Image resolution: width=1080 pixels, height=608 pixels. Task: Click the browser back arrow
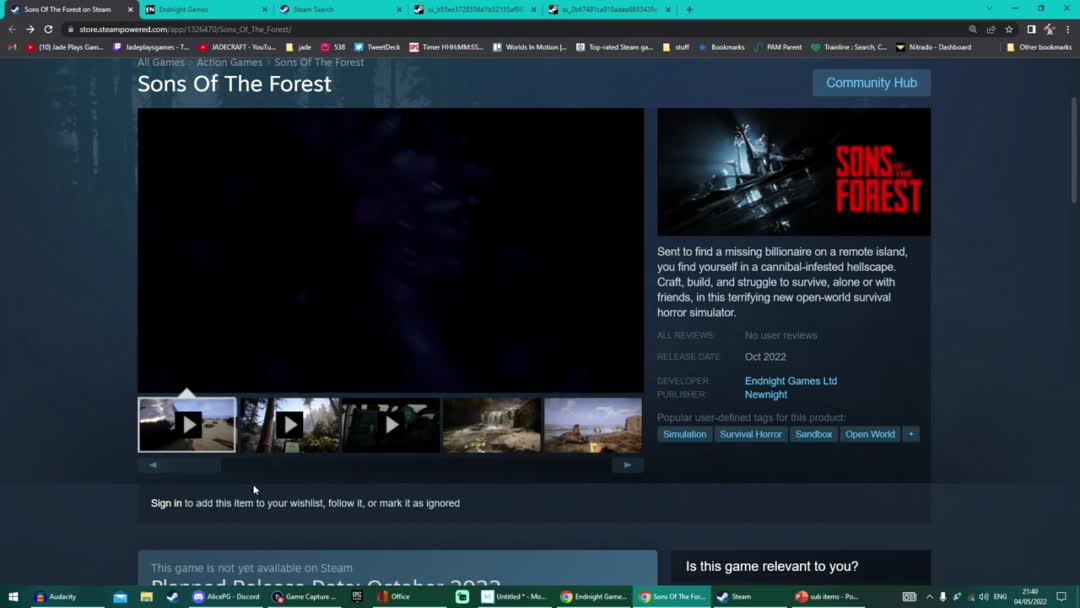[12, 29]
